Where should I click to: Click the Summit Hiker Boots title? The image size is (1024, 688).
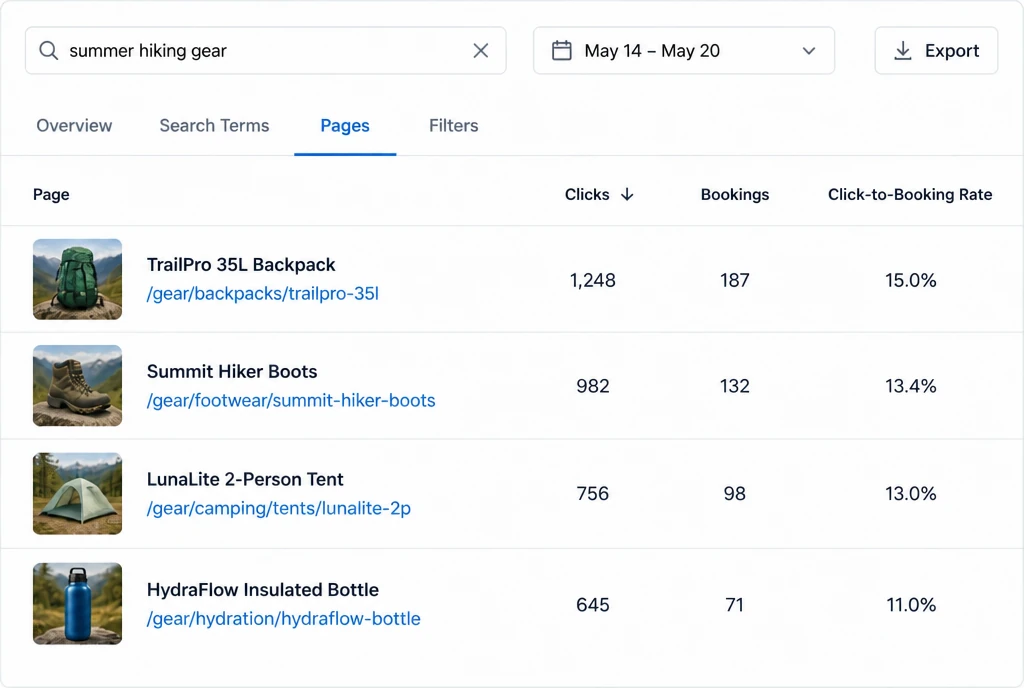tap(232, 371)
